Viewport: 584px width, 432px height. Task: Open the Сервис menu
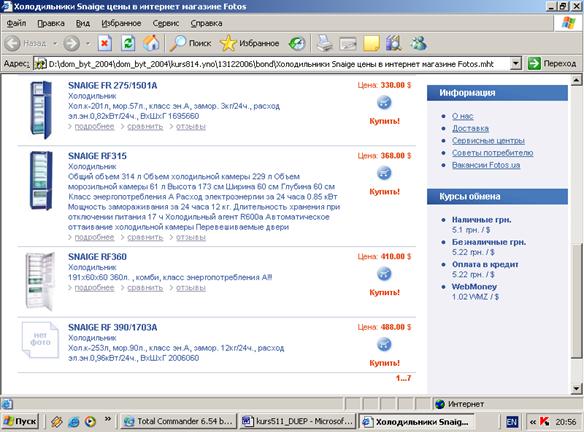point(166,23)
